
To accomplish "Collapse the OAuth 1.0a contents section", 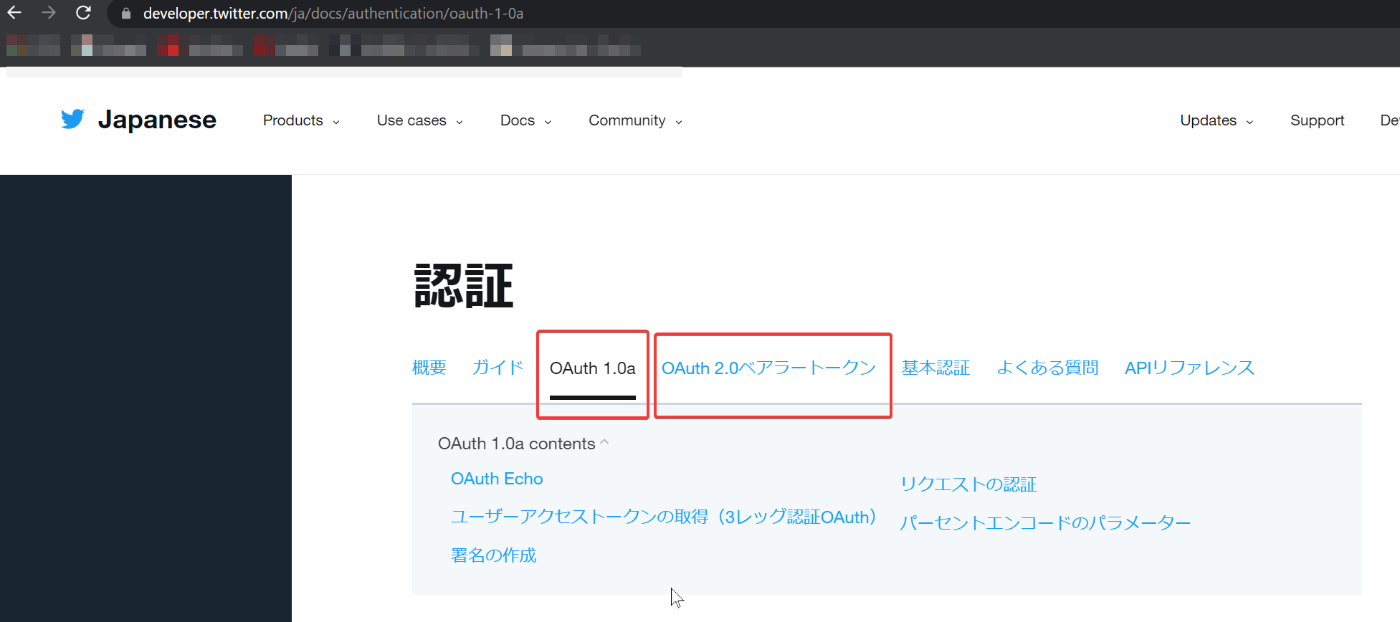I will pyautogui.click(x=524, y=443).
